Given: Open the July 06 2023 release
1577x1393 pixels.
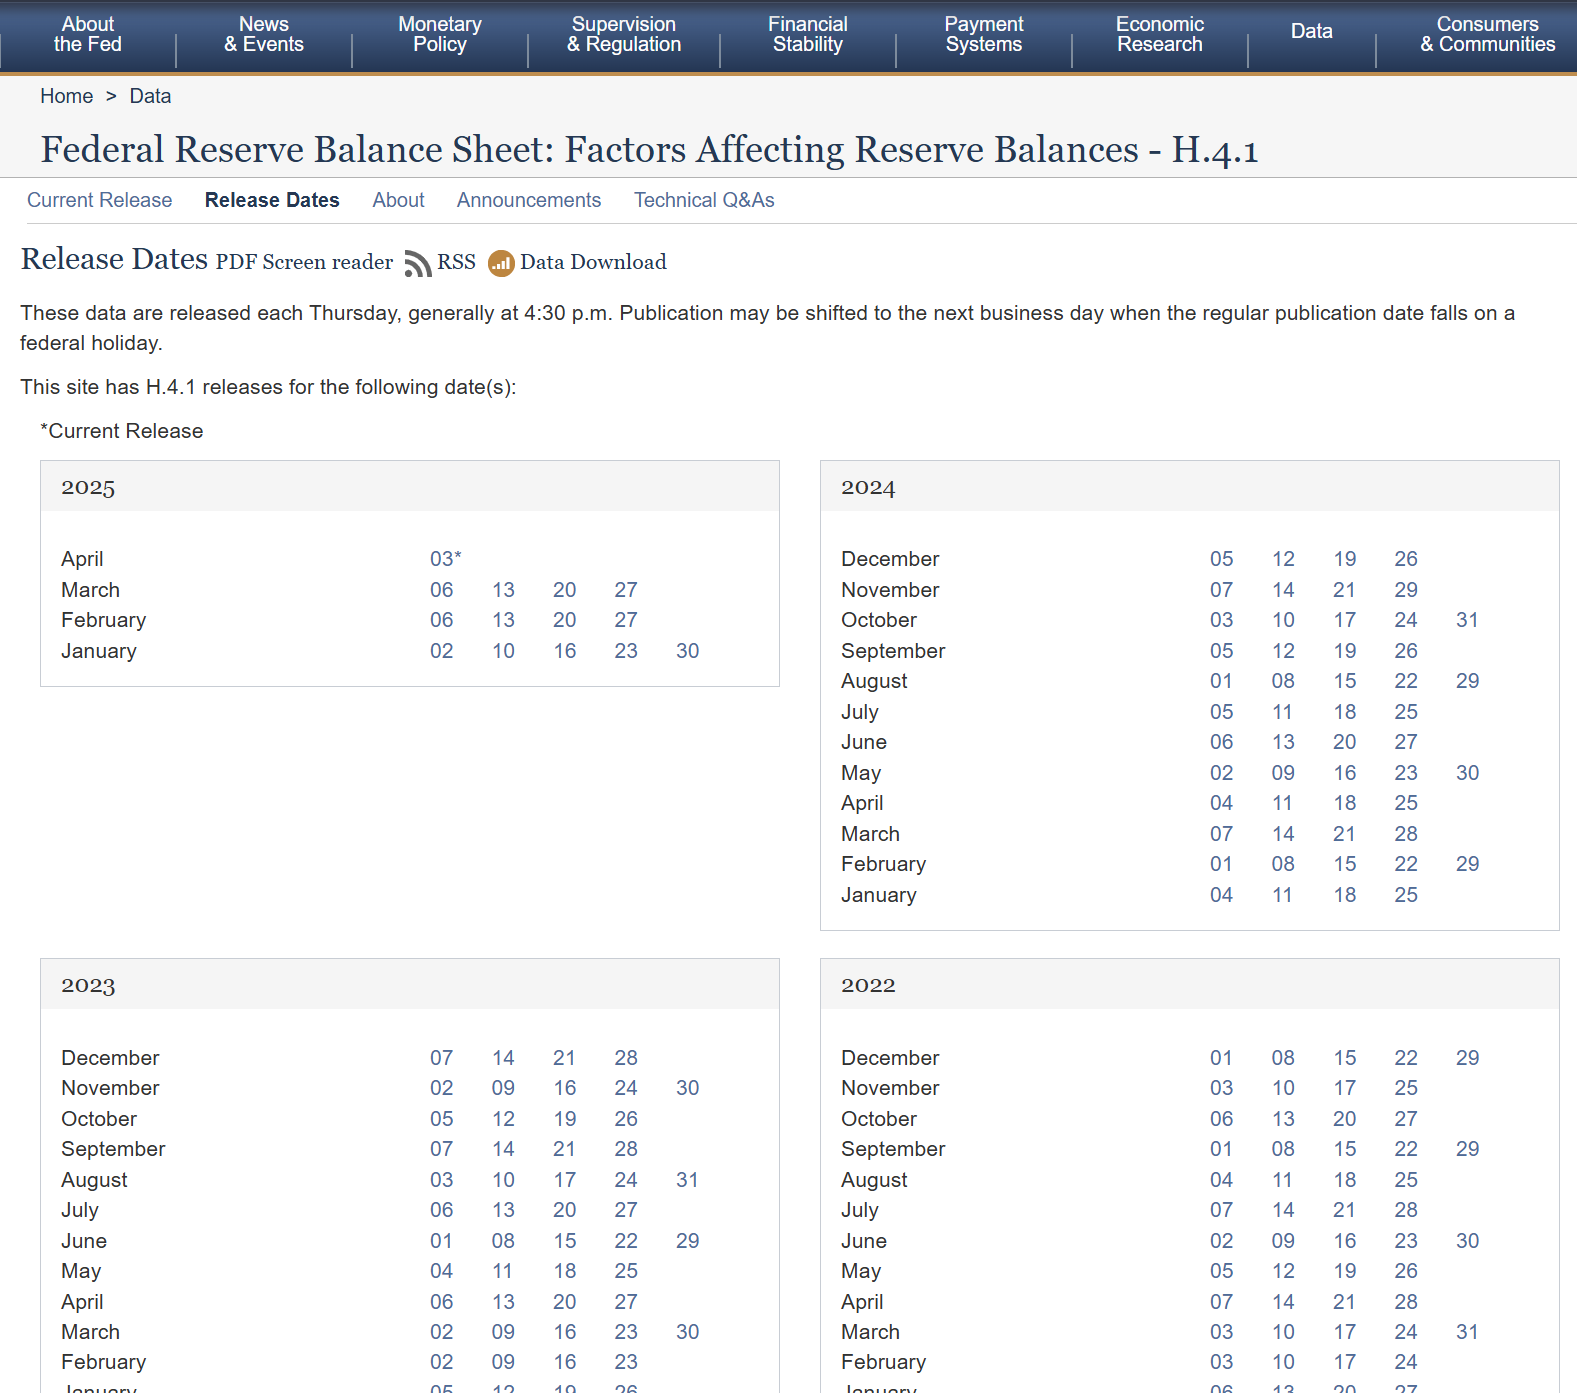Looking at the screenshot, I should pos(442,1210).
